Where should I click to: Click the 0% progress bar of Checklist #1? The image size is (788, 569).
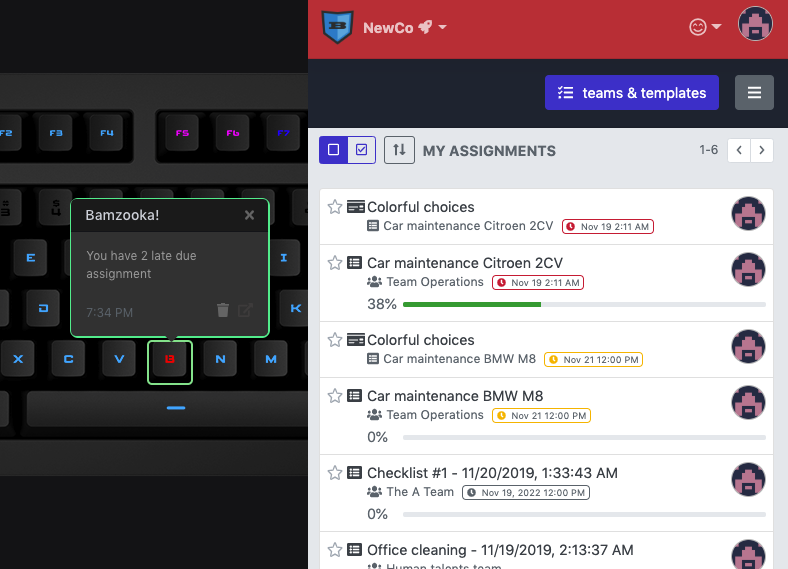pos(584,515)
